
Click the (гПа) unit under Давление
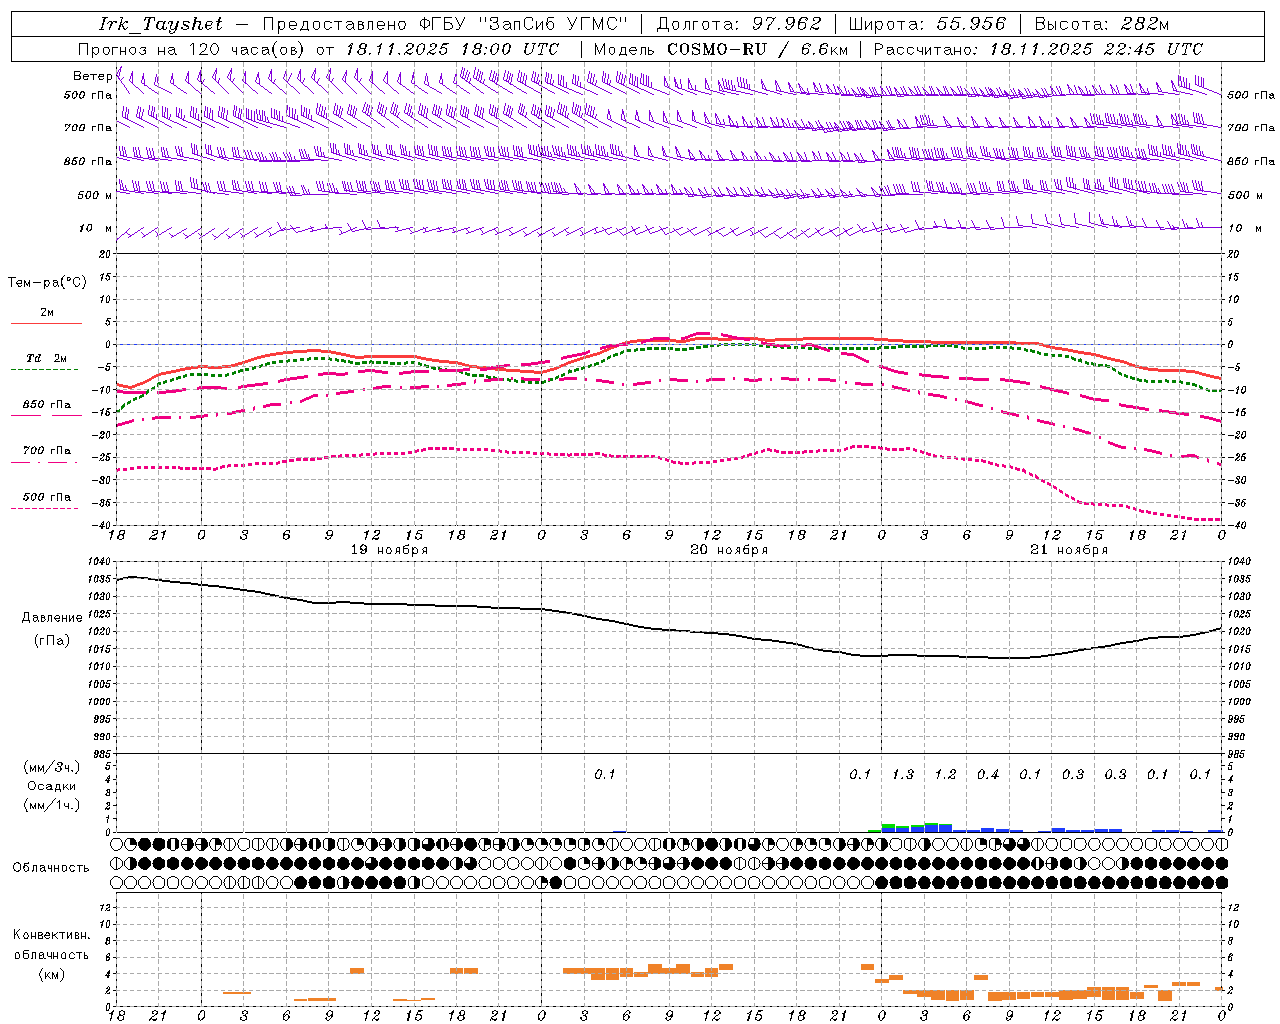tap(52, 641)
